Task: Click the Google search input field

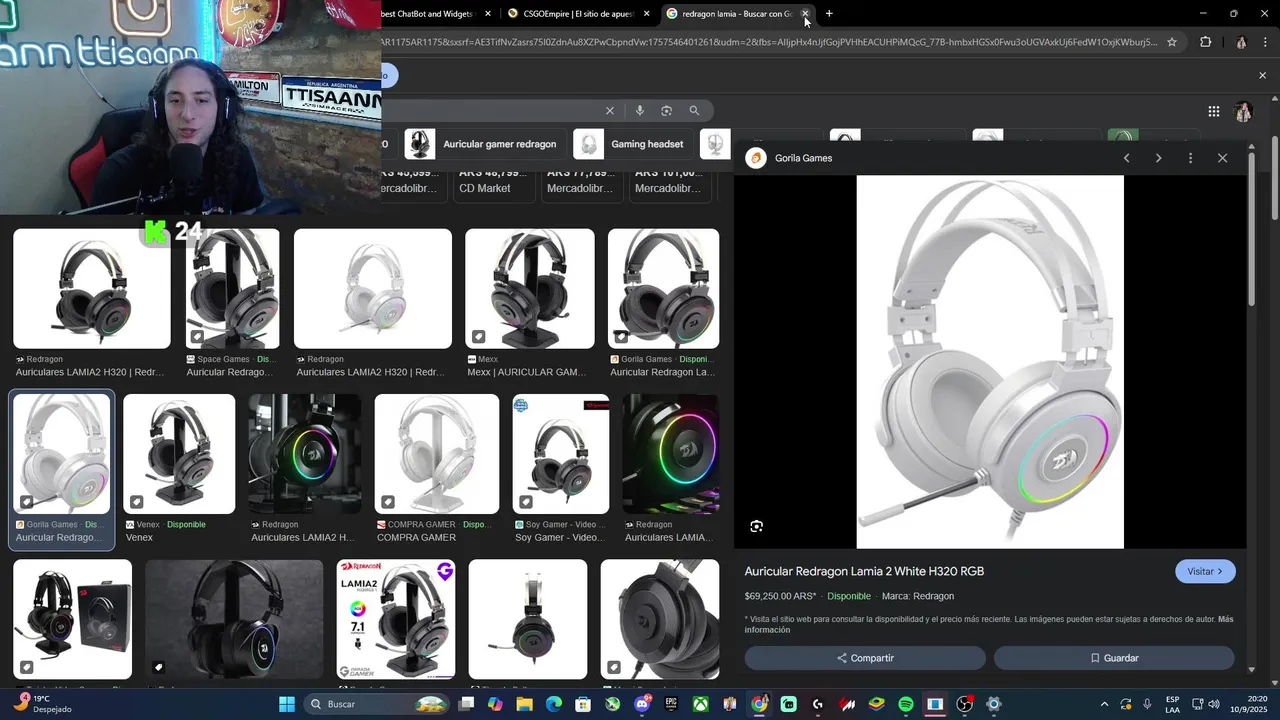Action: click(x=490, y=110)
